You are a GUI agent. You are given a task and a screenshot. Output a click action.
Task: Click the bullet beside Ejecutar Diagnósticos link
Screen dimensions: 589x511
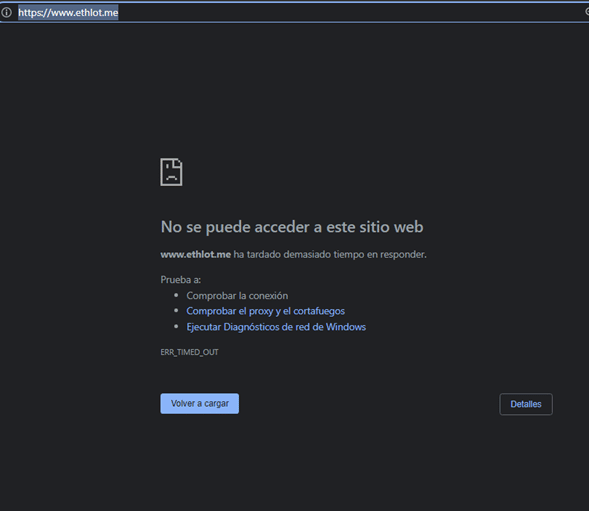pos(176,327)
